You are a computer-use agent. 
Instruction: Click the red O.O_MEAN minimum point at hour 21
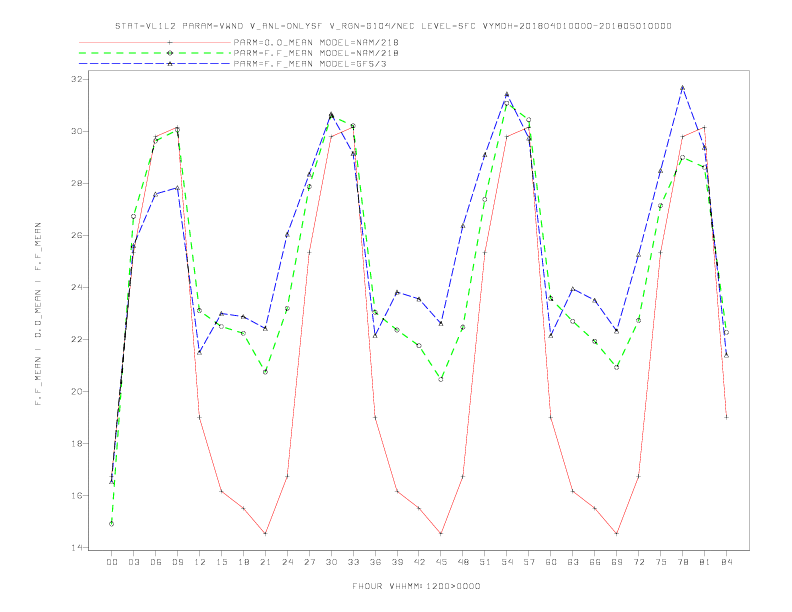[265, 534]
